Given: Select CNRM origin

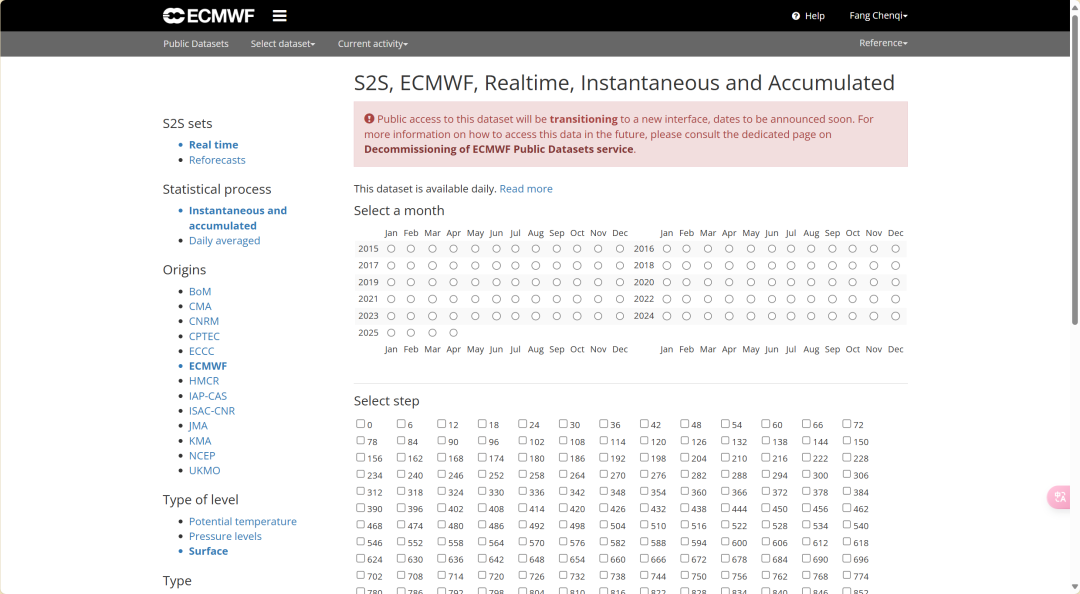Looking at the screenshot, I should pos(204,321).
